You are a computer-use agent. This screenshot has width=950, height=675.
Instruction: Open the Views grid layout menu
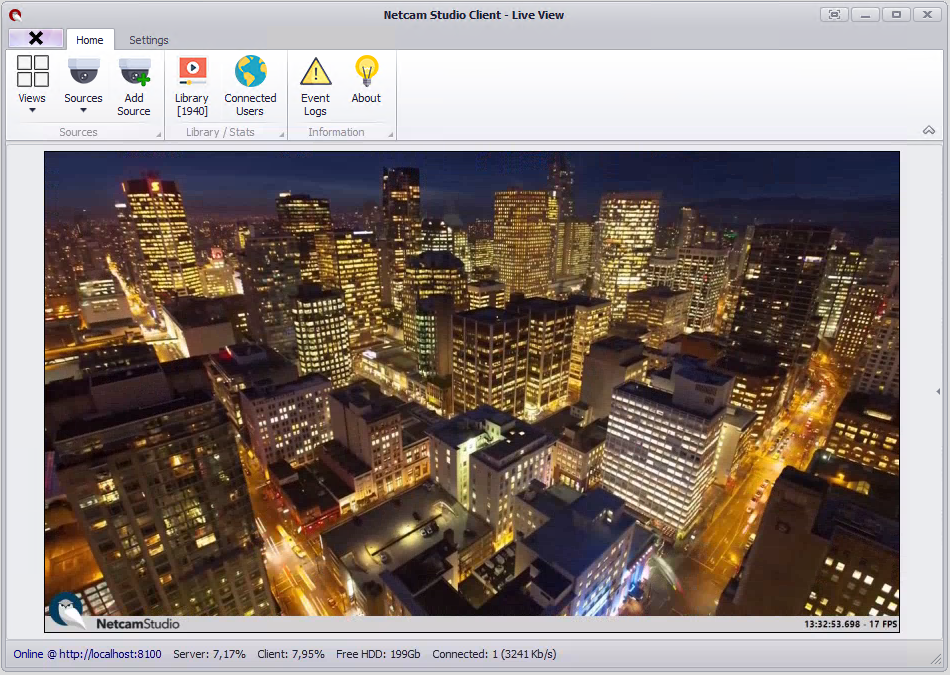click(x=32, y=84)
